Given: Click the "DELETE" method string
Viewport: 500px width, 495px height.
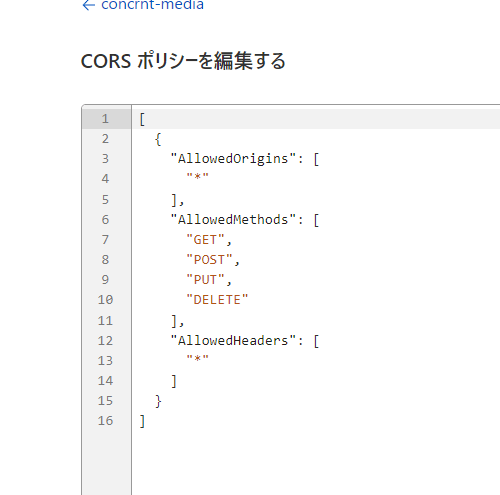Looking at the screenshot, I should point(217,300).
